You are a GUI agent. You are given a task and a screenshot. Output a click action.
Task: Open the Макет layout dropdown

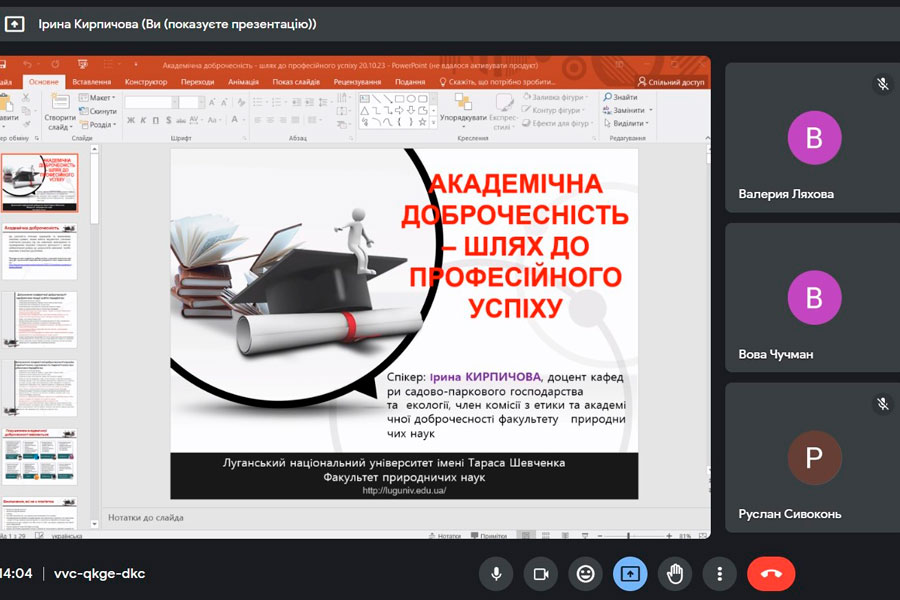(100, 98)
